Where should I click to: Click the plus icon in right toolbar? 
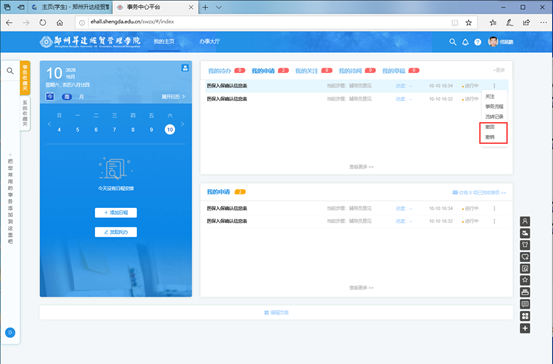(x=525, y=328)
